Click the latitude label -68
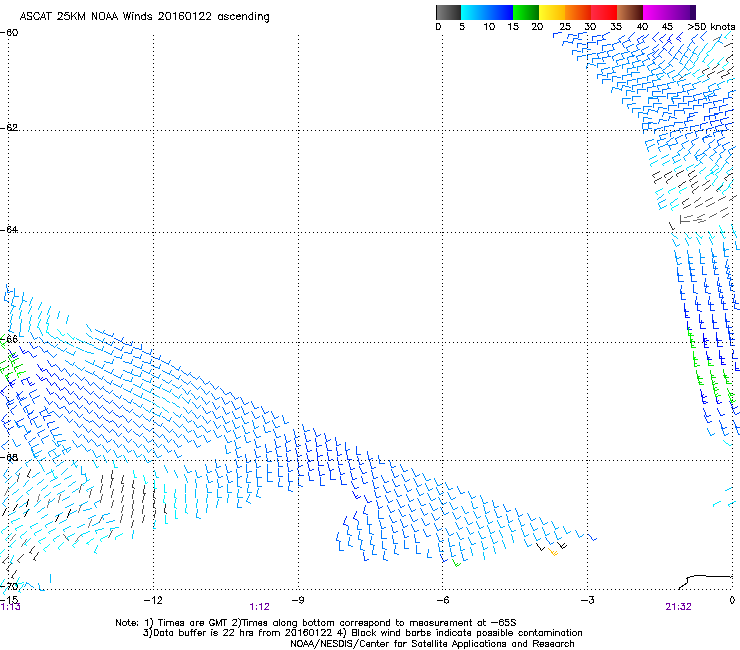 tap(9, 457)
